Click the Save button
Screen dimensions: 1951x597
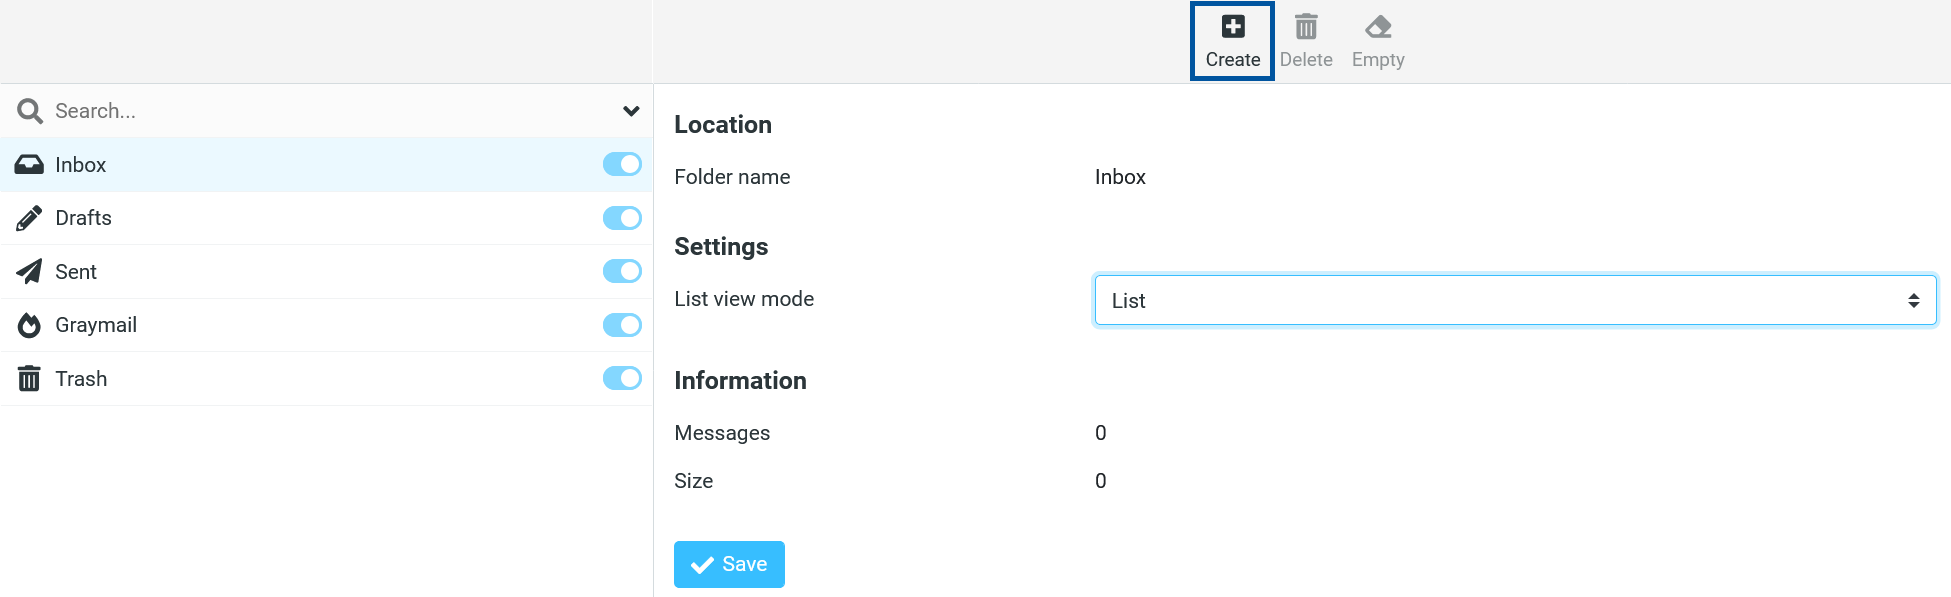tap(729, 564)
